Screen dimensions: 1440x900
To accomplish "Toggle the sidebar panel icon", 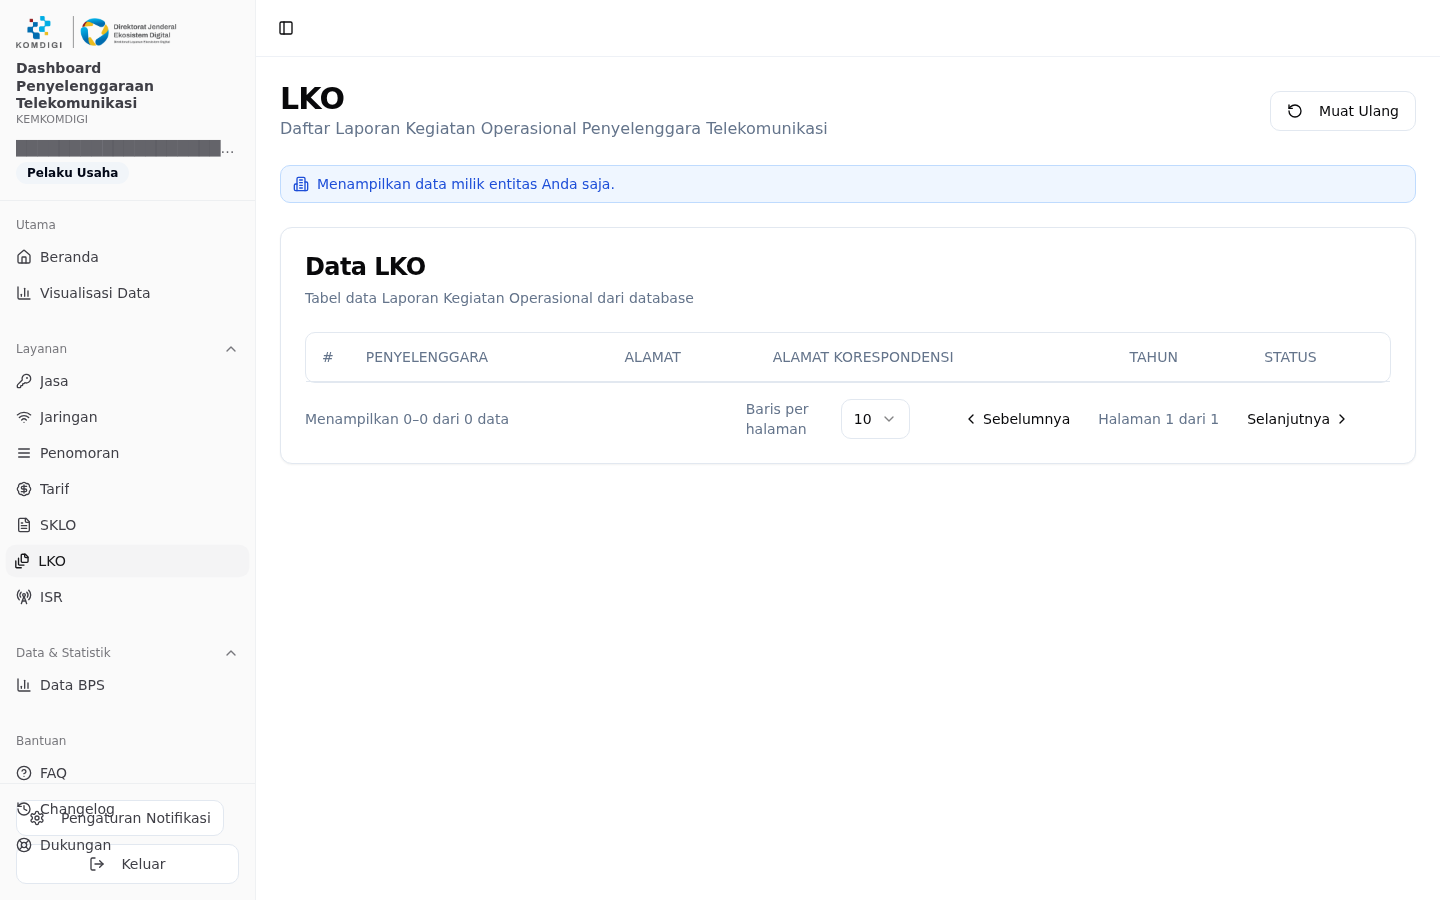I will pyautogui.click(x=286, y=28).
